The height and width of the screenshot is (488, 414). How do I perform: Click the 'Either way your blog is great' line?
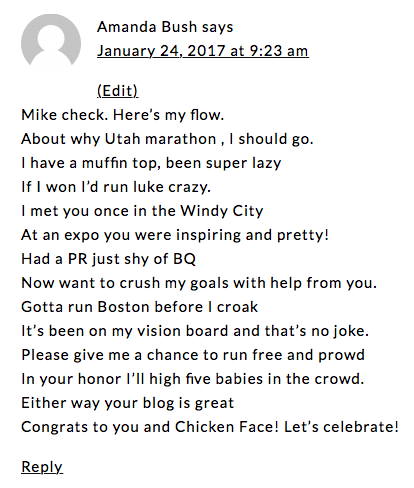click(x=128, y=403)
